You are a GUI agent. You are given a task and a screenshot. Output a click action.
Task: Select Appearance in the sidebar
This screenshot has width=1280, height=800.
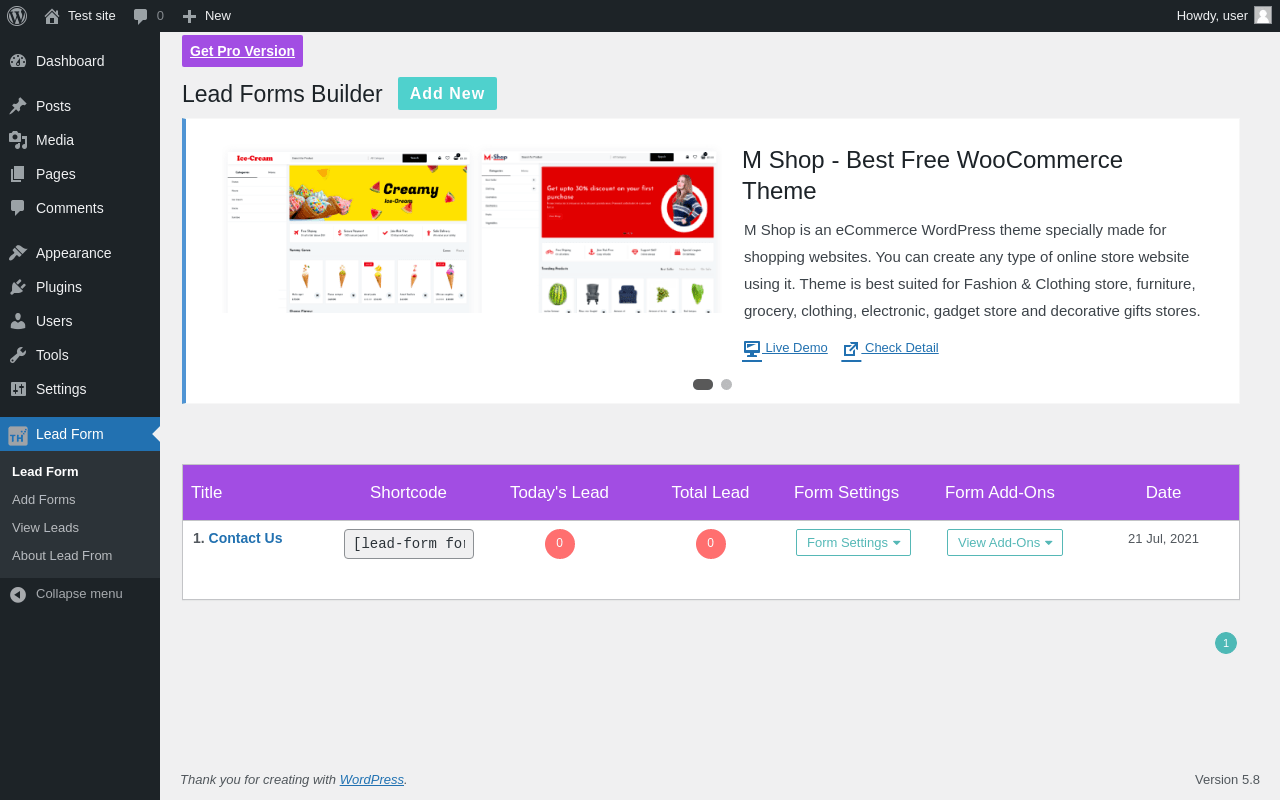coord(80,253)
